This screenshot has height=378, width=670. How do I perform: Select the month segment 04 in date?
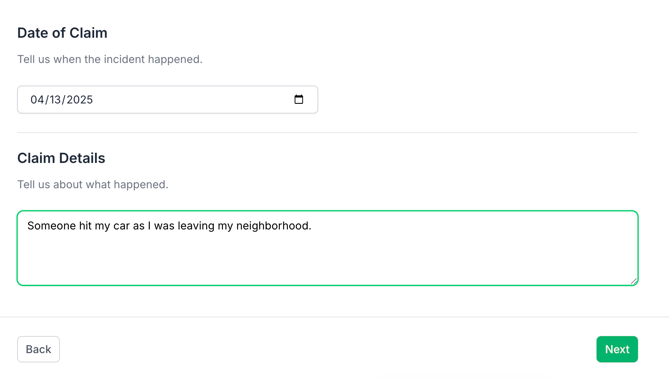coord(37,100)
